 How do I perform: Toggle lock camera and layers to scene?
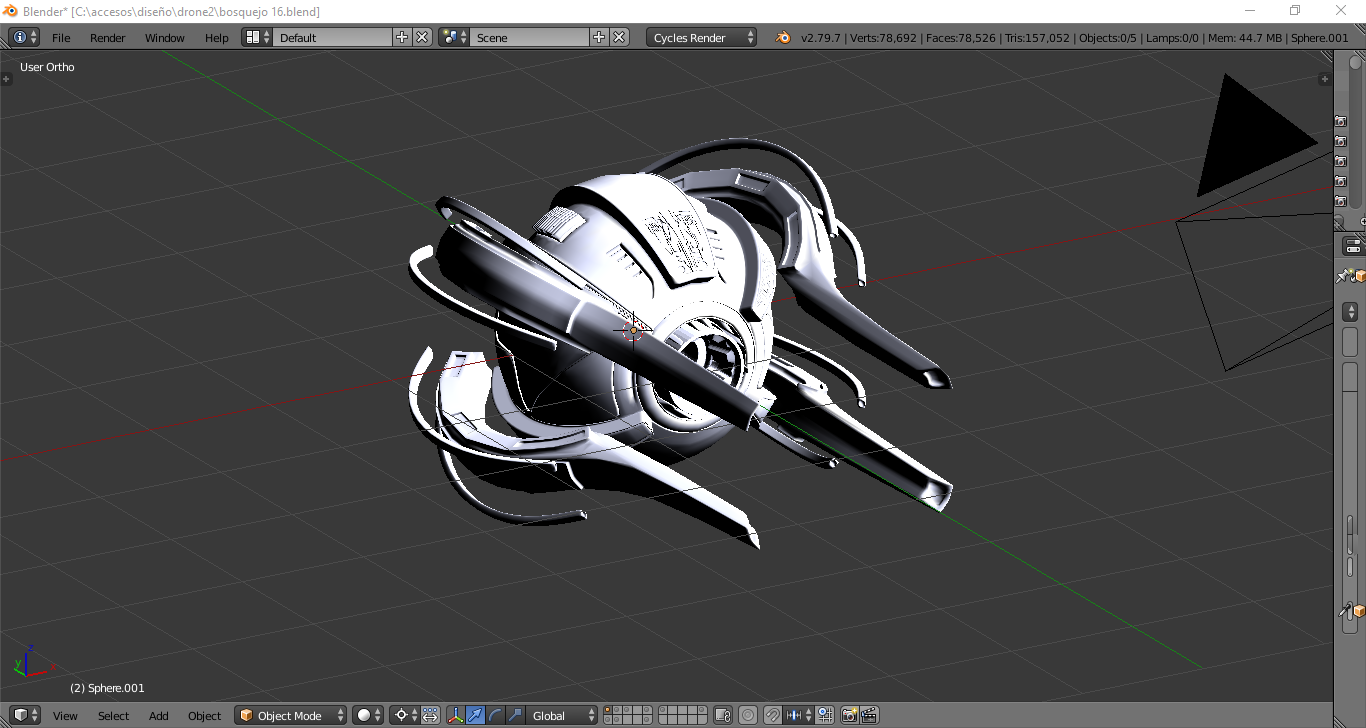723,715
